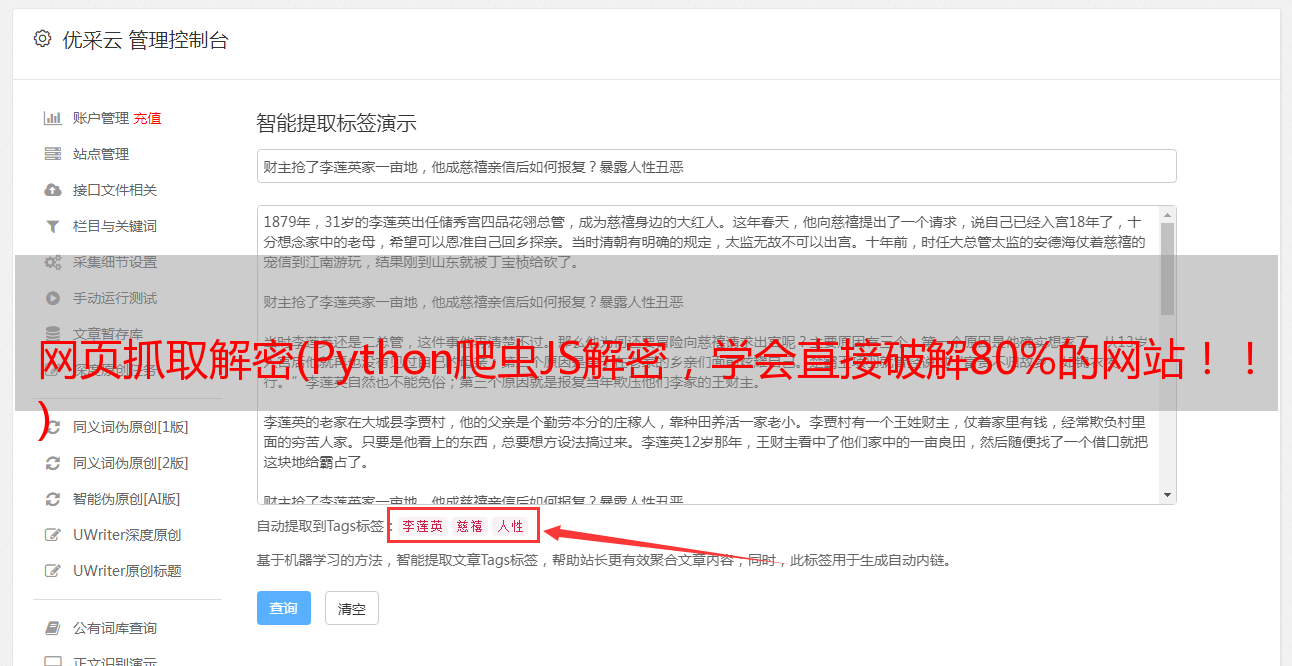Click the text area scrollbar down arrow

(x=1167, y=495)
